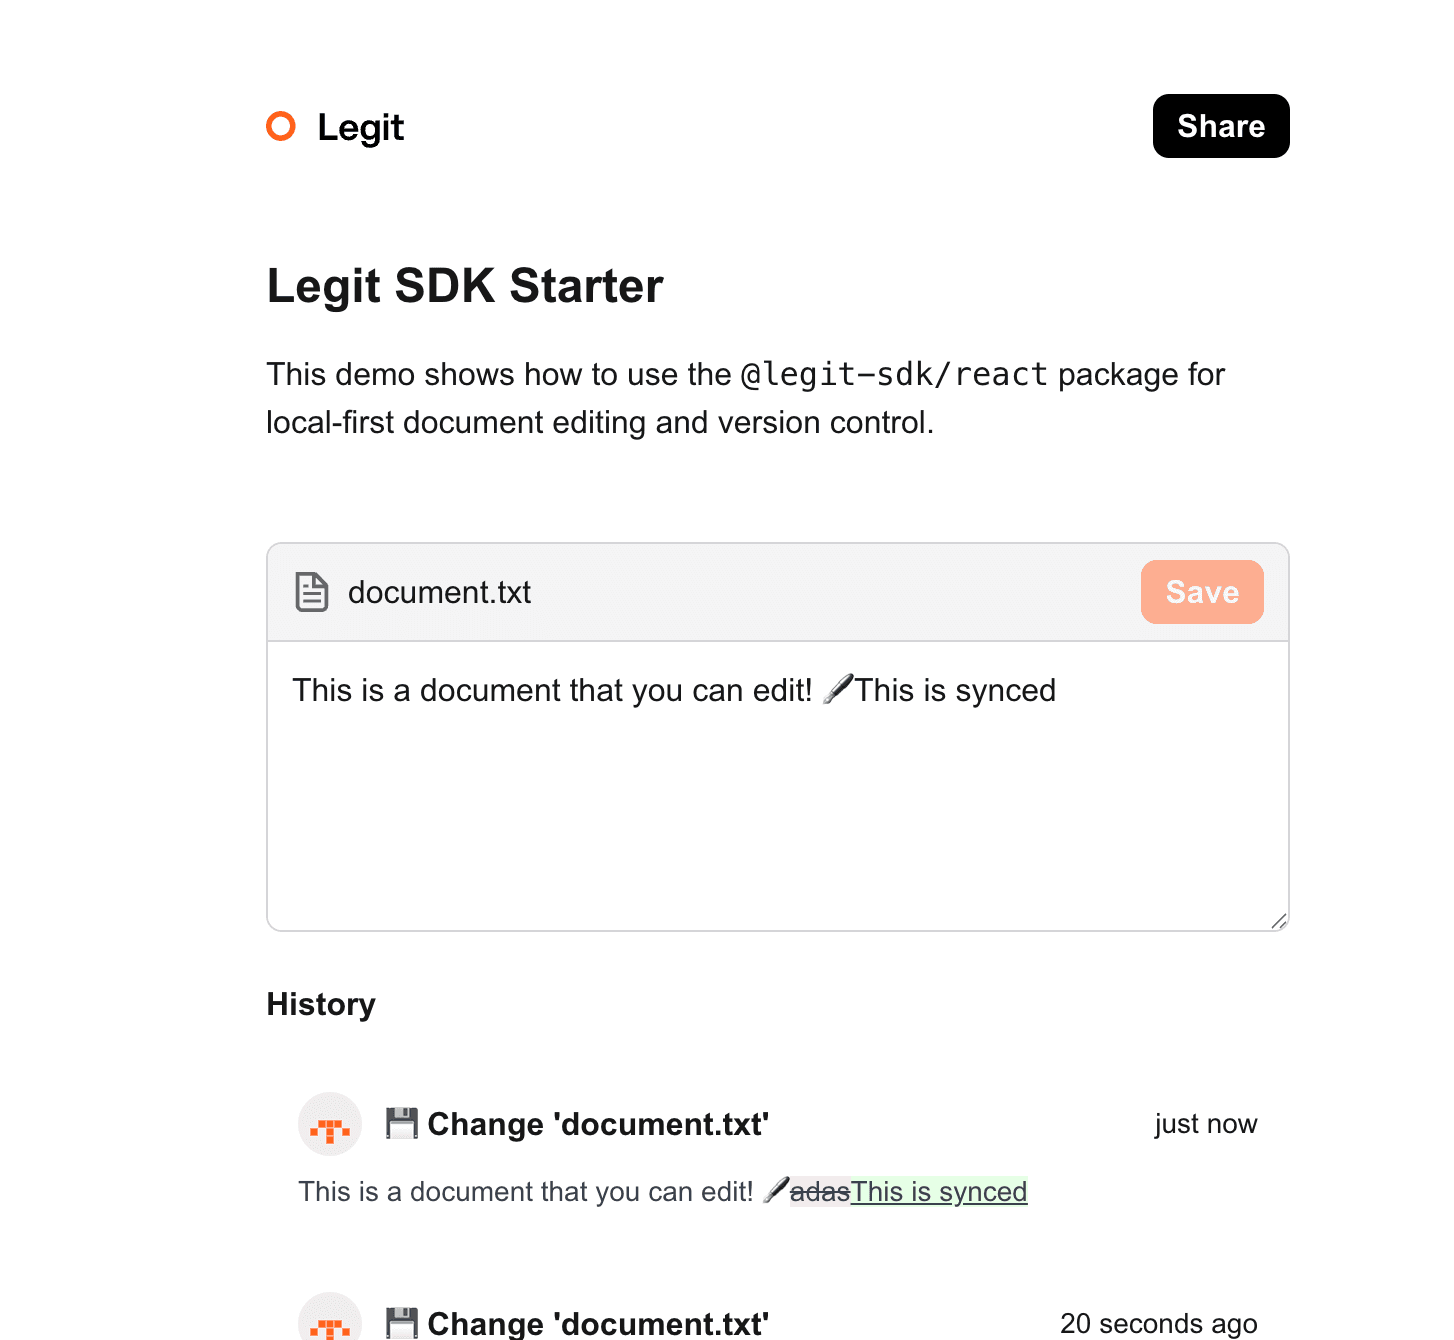The height and width of the screenshot is (1340, 1454).
Task: Click the '20 seconds ago' timestamp
Action: click(x=1159, y=1324)
